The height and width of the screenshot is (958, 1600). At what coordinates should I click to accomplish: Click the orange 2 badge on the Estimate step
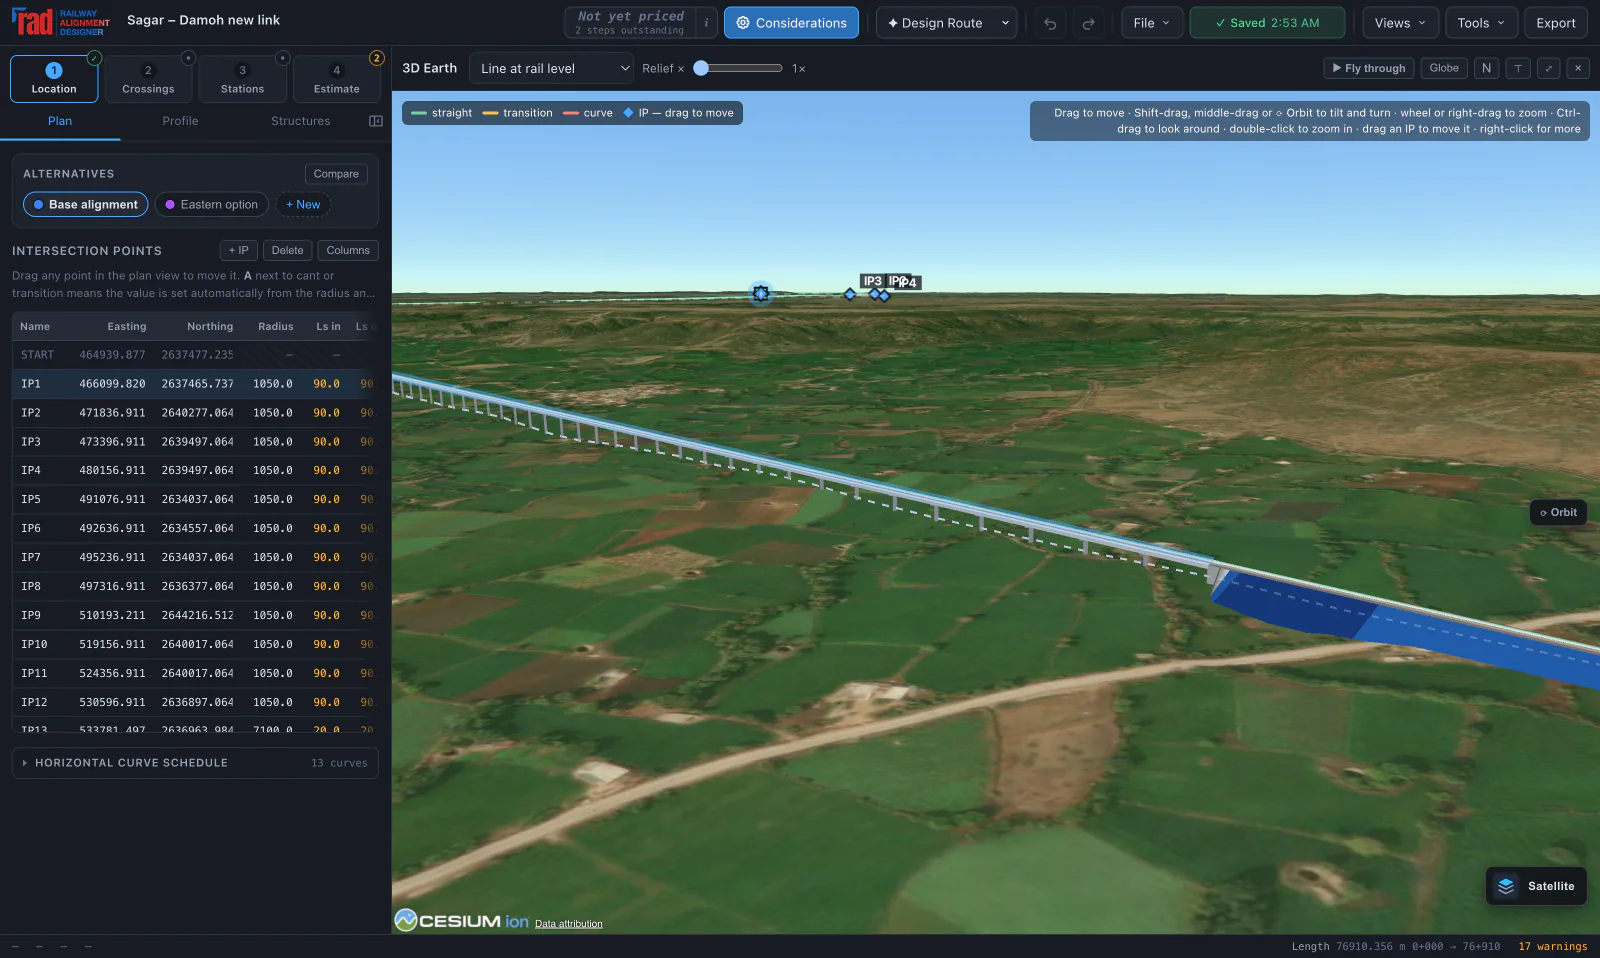tap(377, 58)
